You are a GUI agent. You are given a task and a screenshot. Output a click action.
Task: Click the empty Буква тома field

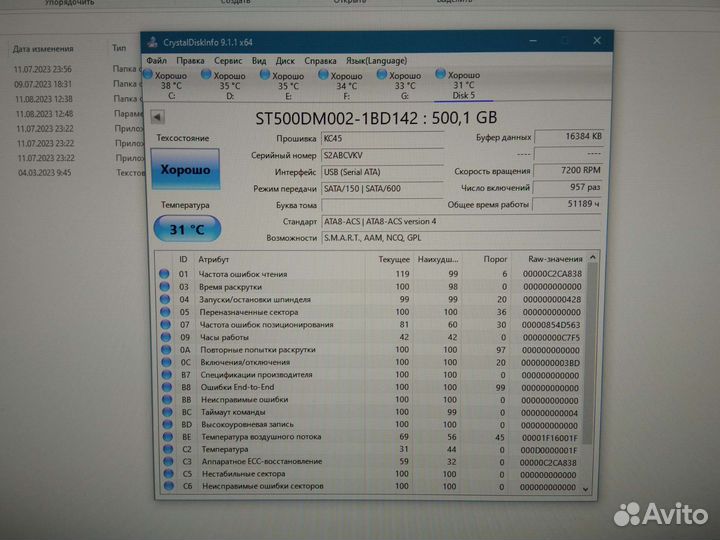coord(382,205)
